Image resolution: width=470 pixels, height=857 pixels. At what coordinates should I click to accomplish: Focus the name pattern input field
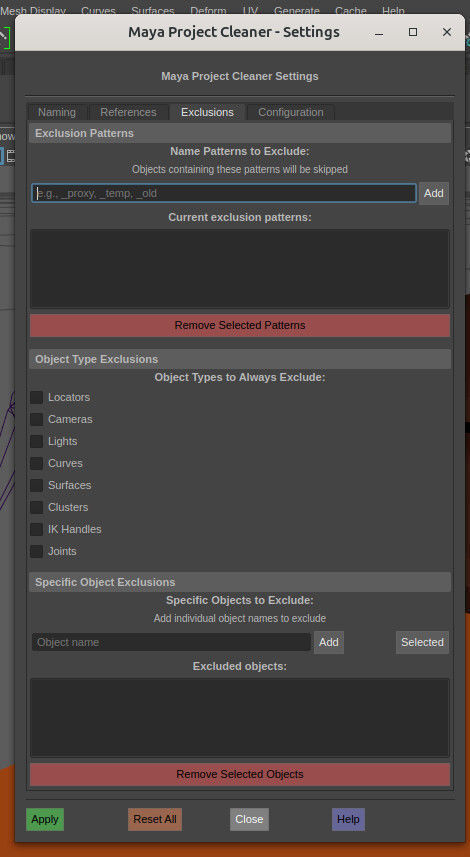click(224, 193)
